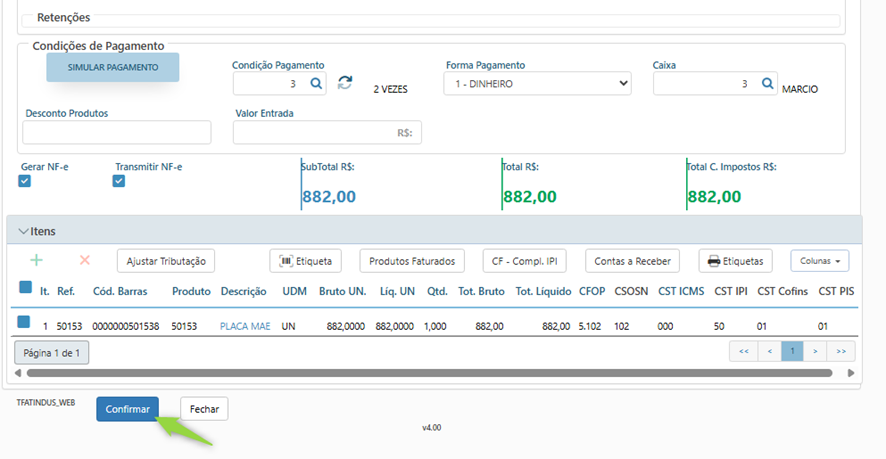This screenshot has height=459, width=886.
Task: Click the Simular Pagamento button
Action: pos(113,67)
